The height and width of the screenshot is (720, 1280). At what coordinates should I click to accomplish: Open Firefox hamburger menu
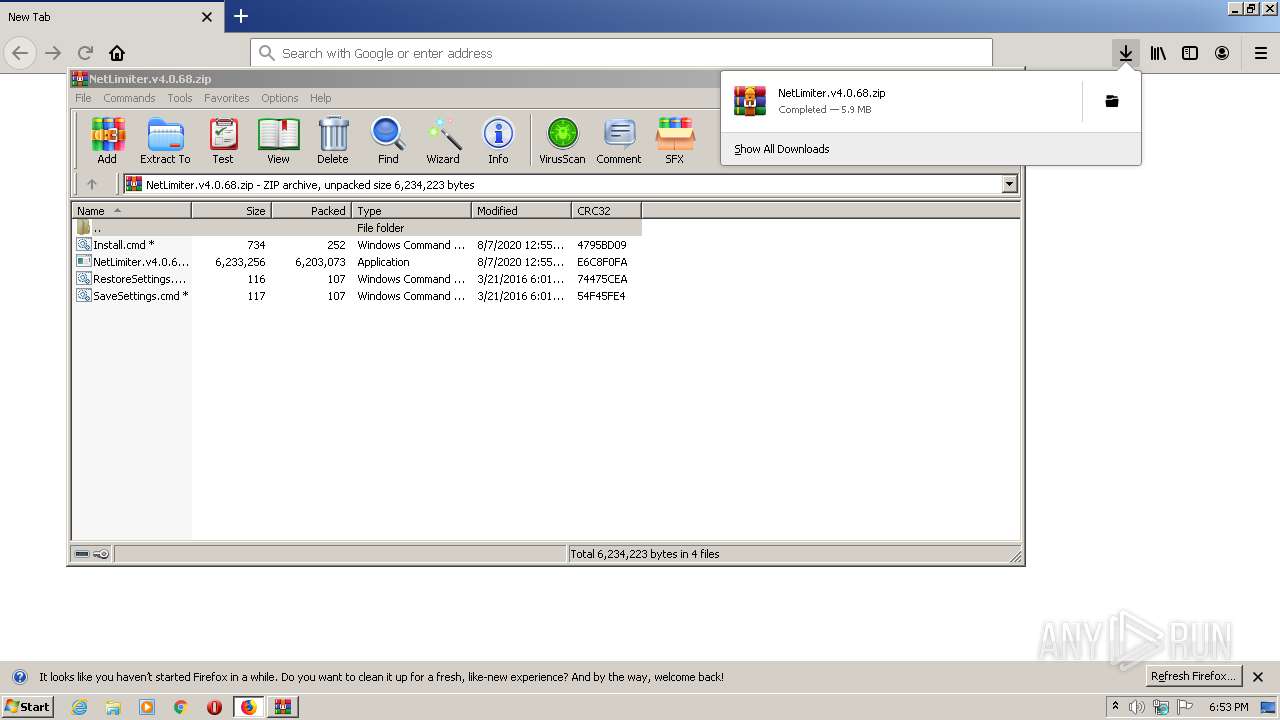(1261, 53)
